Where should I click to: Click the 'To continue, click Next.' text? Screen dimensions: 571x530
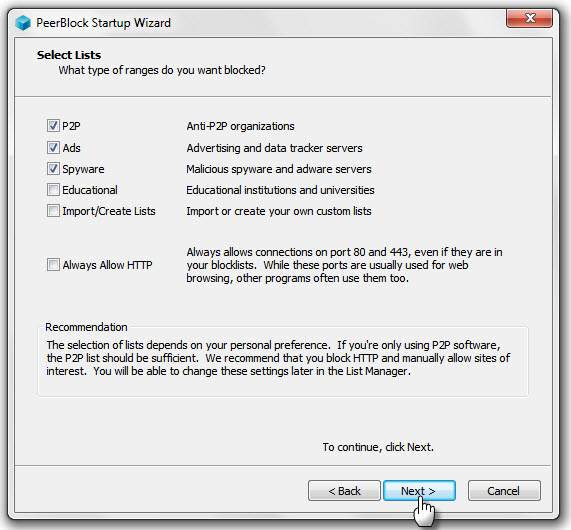click(x=378, y=447)
